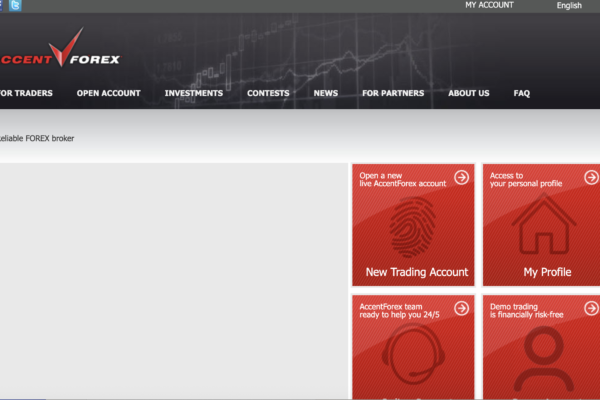Open the OPEN ACCOUNT menu

pyautogui.click(x=109, y=93)
